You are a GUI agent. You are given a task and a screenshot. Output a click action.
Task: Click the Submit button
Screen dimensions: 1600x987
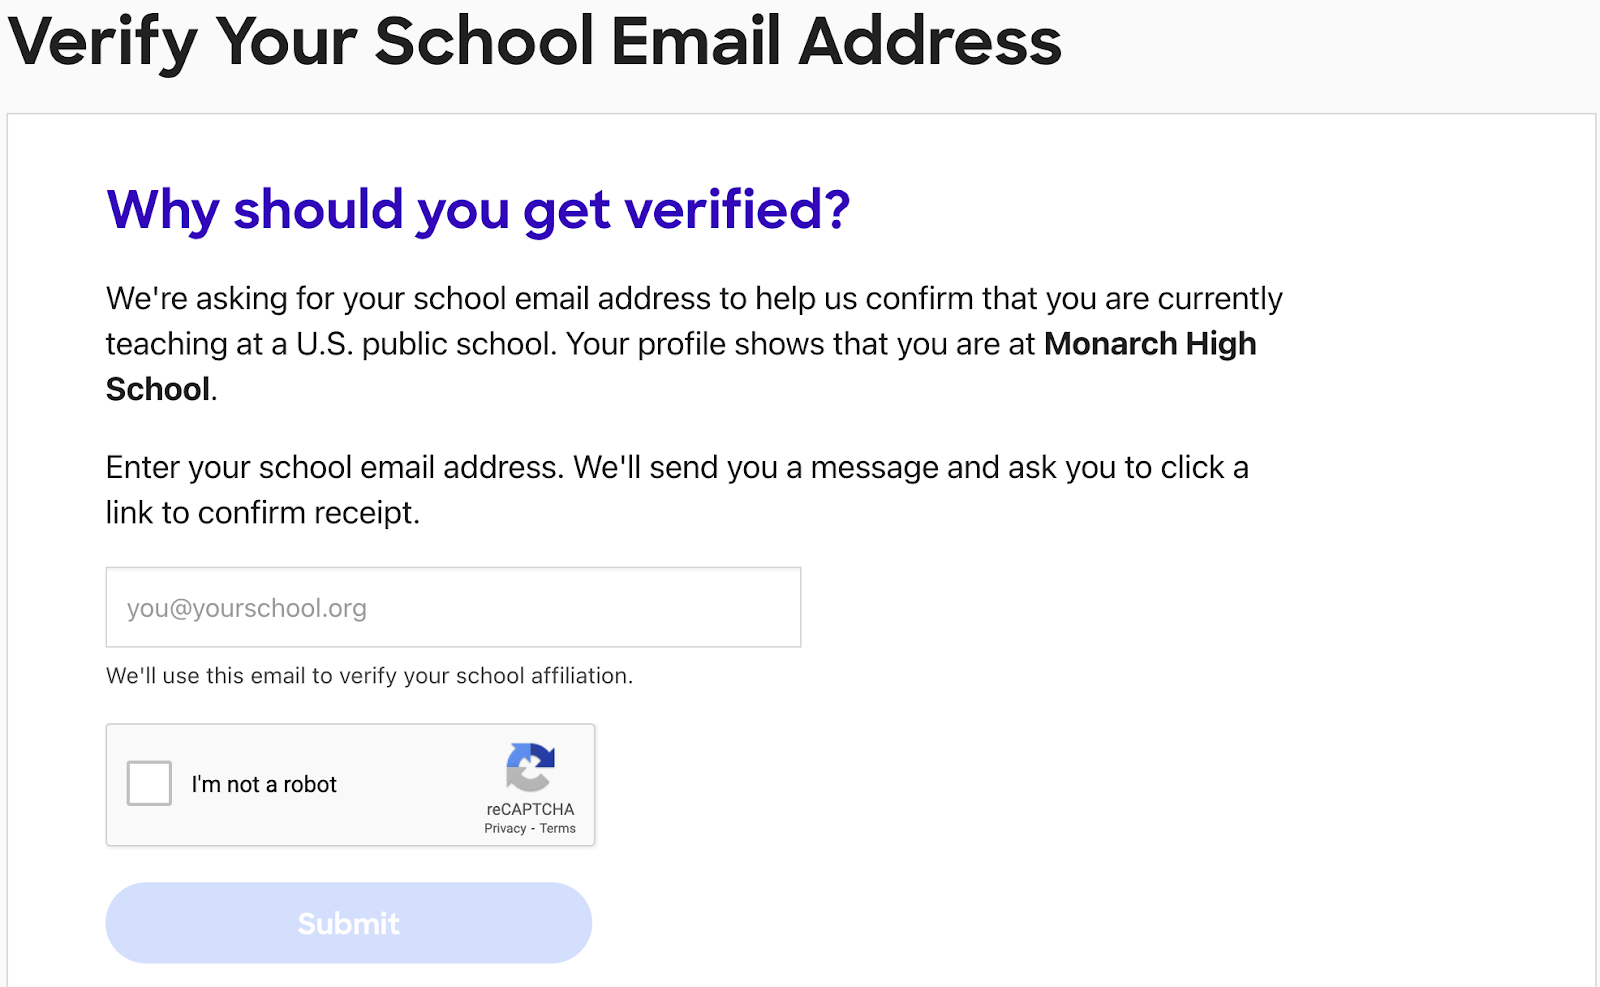pos(349,923)
